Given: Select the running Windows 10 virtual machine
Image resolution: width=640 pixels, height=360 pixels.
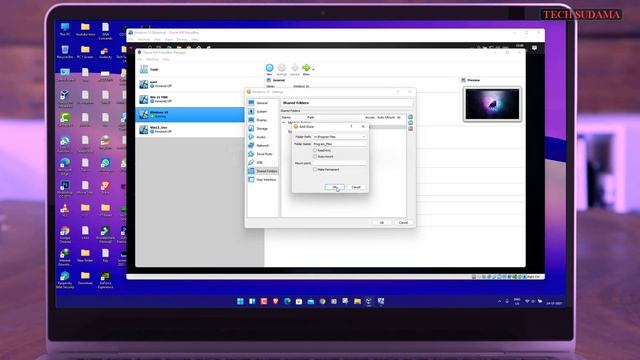Looking at the screenshot, I should coord(190,114).
